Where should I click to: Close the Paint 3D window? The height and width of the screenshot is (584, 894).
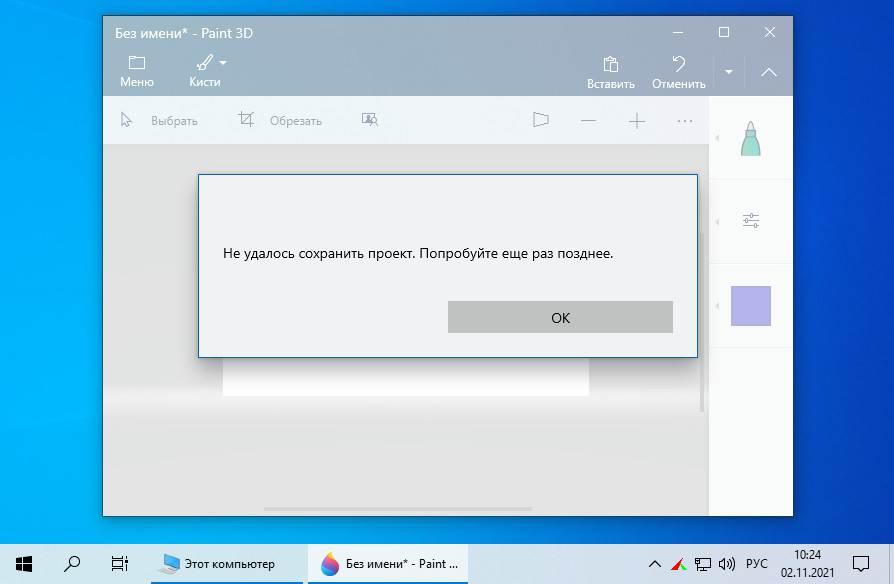tap(770, 32)
